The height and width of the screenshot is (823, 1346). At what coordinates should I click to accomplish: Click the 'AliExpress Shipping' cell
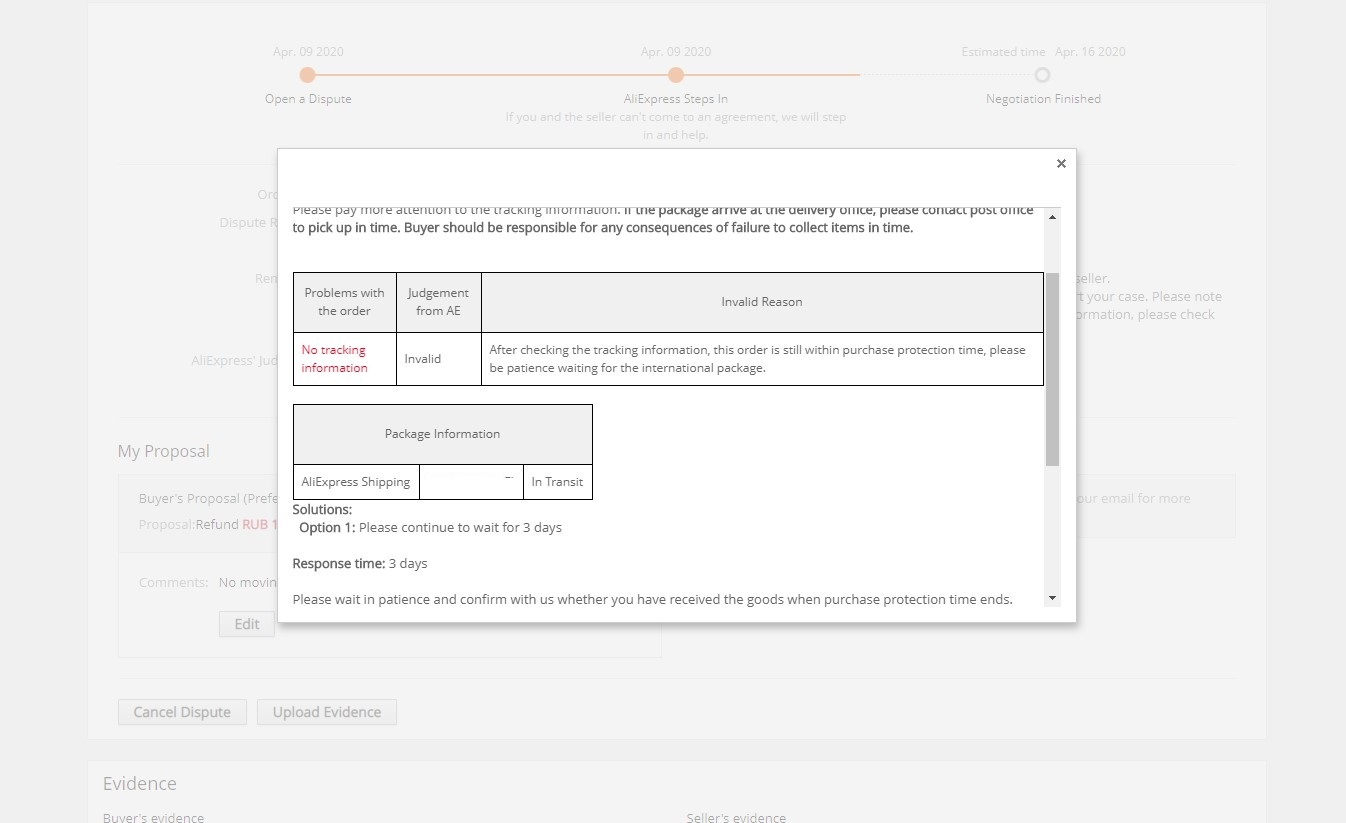click(x=356, y=482)
